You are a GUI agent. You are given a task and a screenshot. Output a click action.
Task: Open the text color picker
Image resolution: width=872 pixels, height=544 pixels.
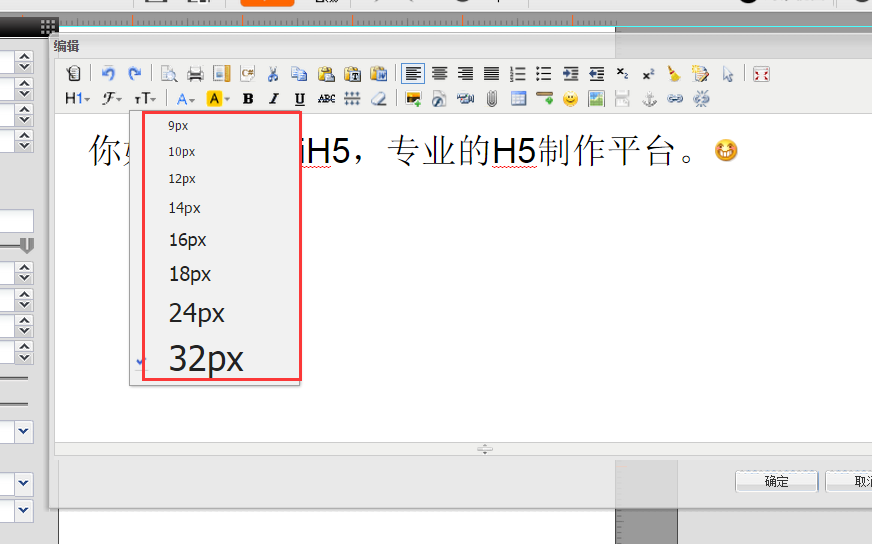click(185, 98)
